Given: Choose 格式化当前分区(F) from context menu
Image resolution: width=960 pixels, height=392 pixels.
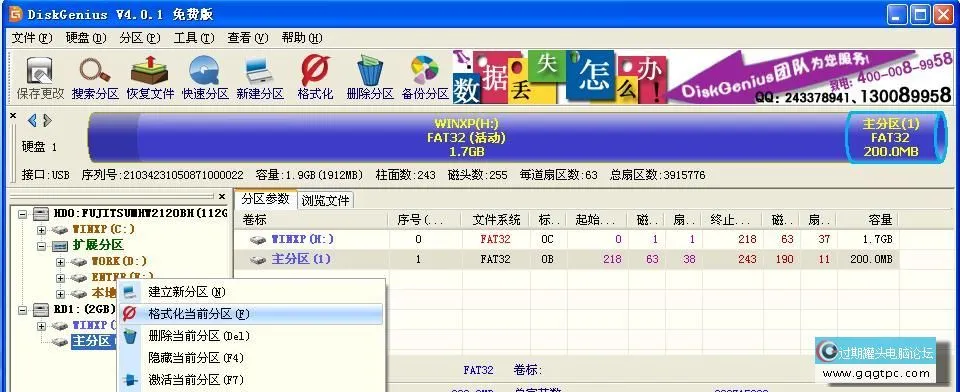Looking at the screenshot, I should (250, 314).
